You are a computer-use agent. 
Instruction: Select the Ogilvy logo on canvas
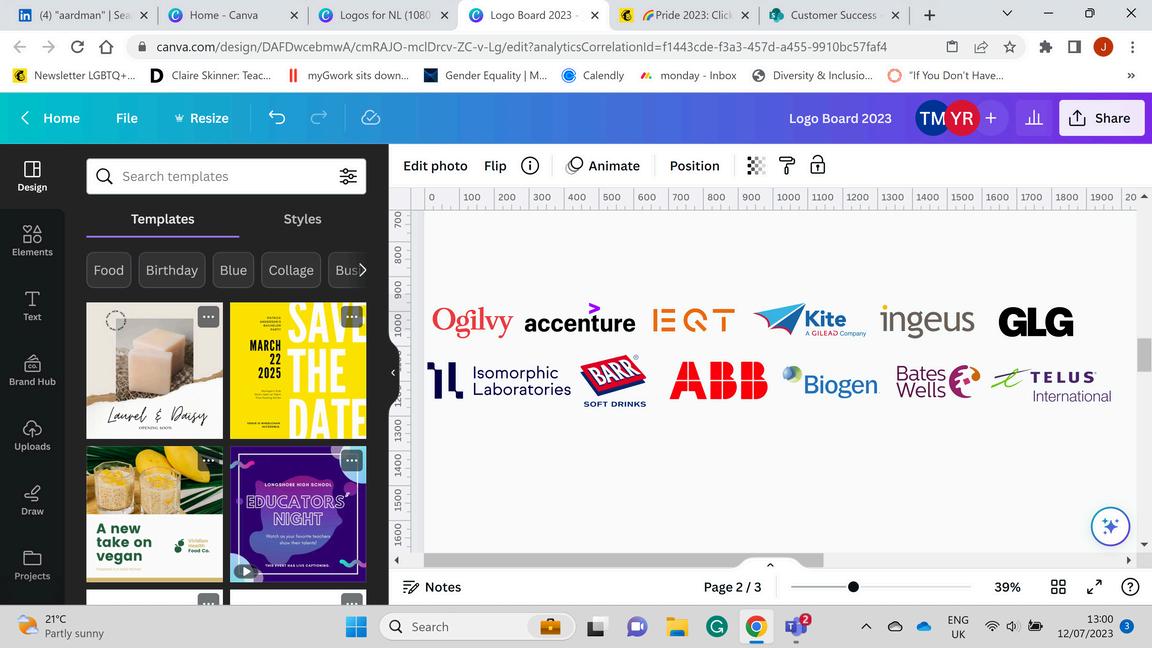click(x=472, y=321)
